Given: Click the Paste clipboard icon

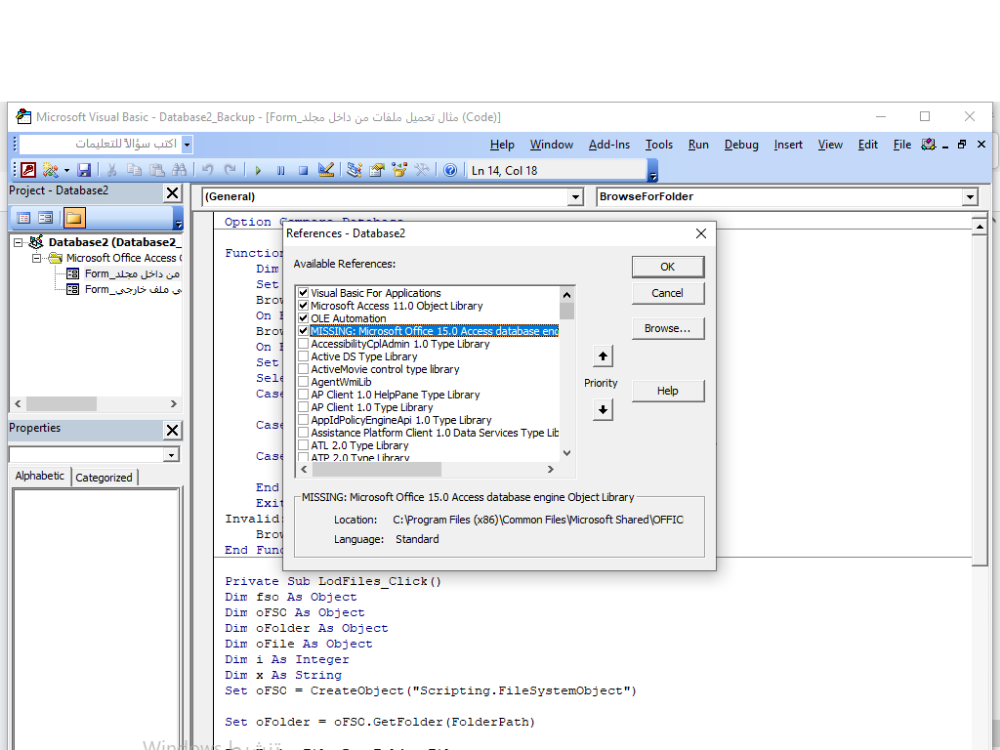Looking at the screenshot, I should pyautogui.click(x=156, y=170).
